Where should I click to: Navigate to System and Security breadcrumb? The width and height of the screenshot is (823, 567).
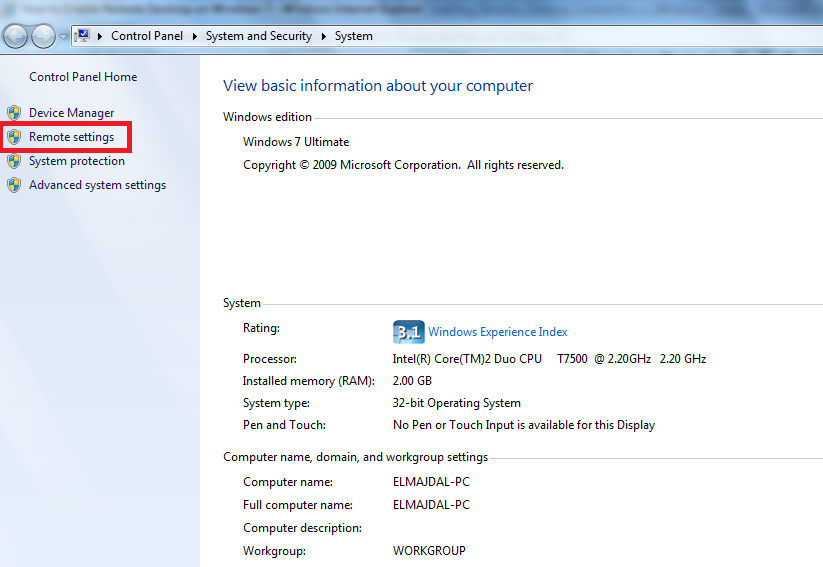coord(258,36)
